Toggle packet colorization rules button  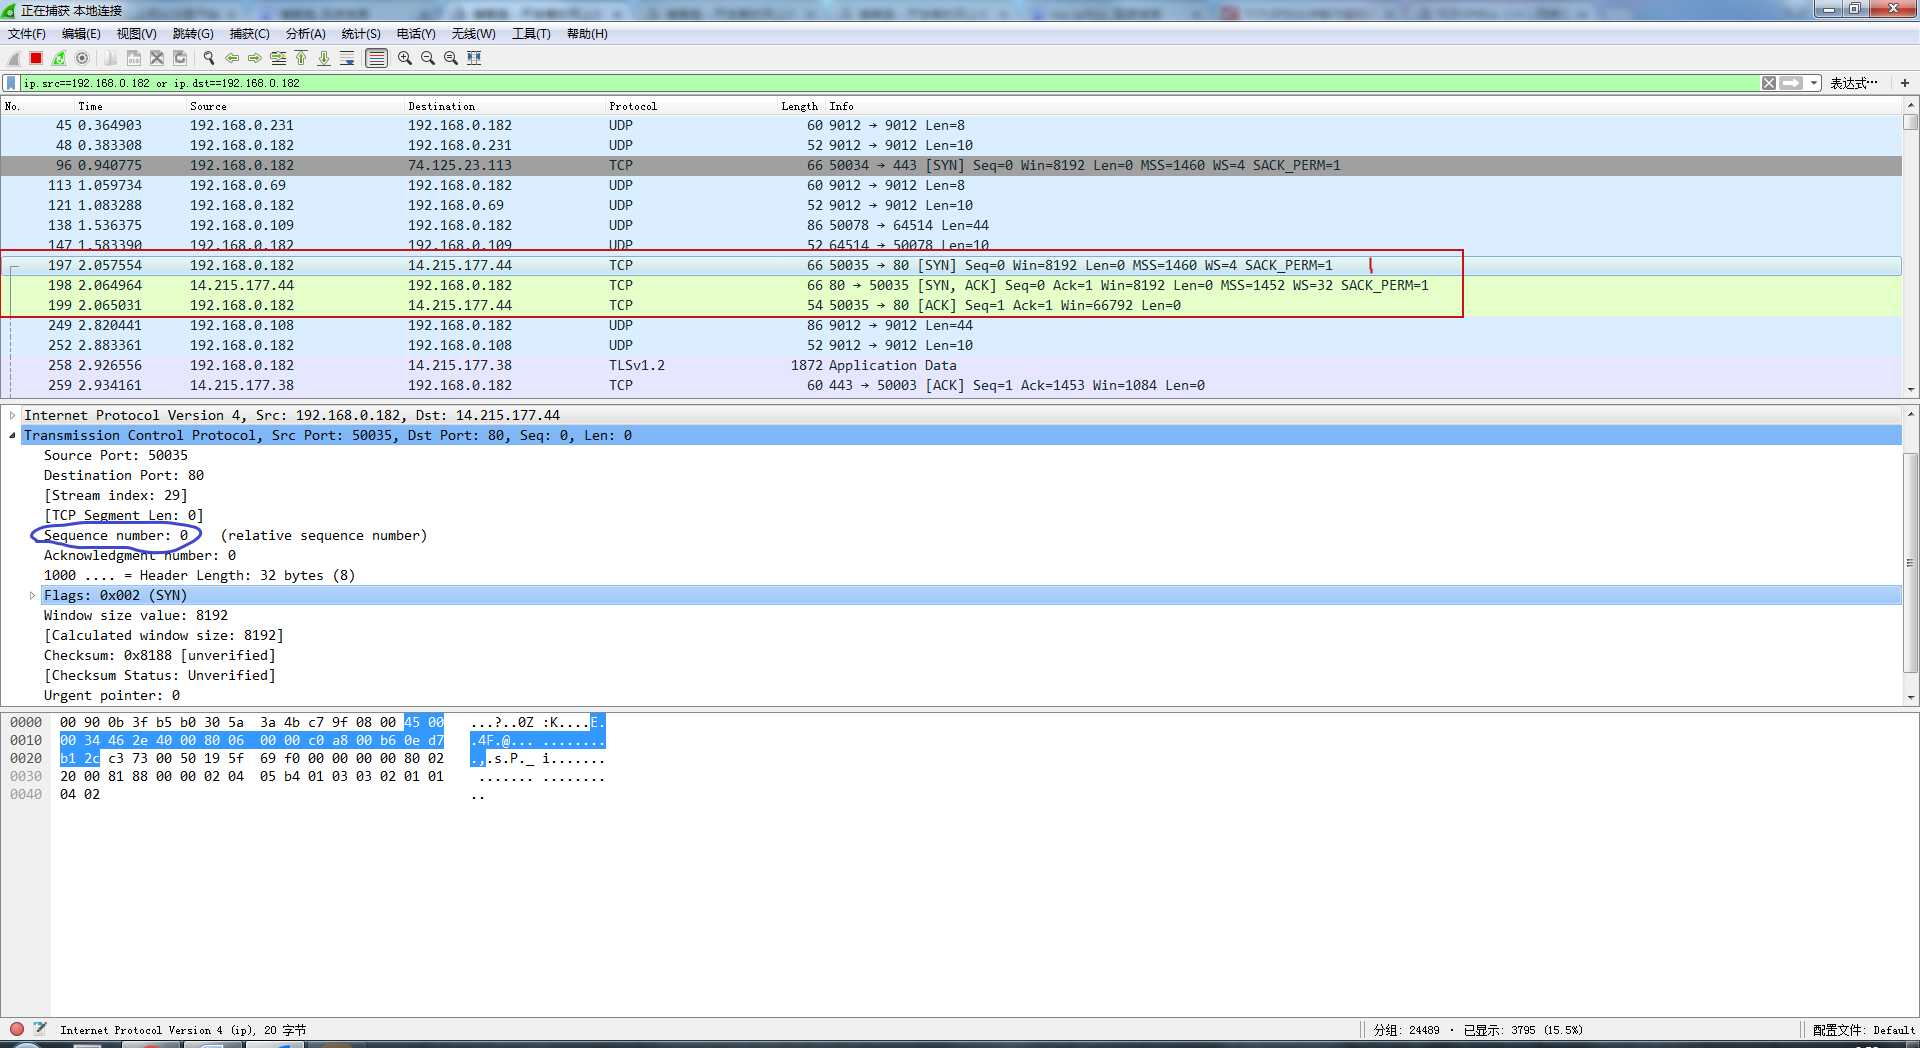376,58
